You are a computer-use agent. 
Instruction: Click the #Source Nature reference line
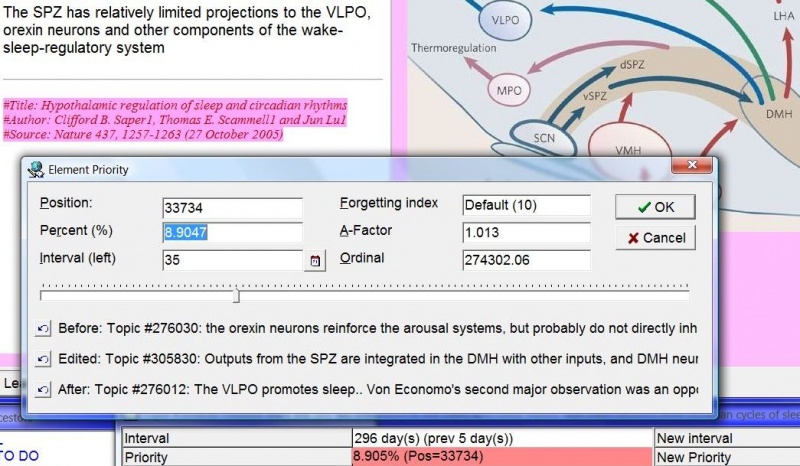click(x=143, y=134)
